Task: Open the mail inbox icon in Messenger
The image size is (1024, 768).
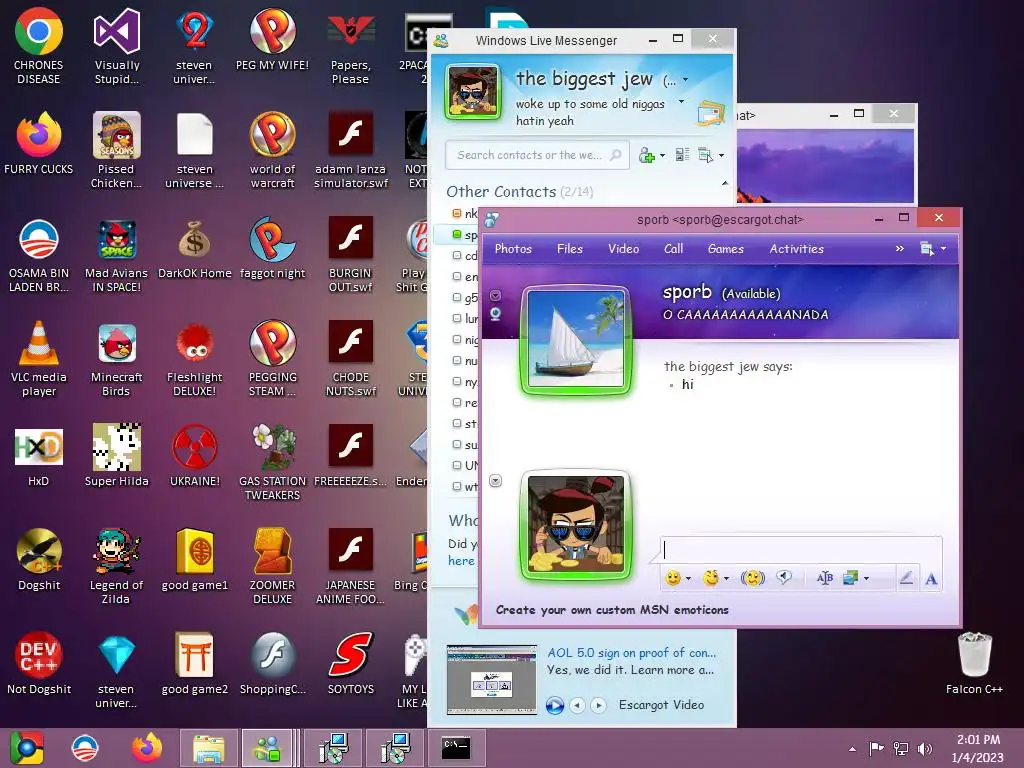Action: [711, 114]
